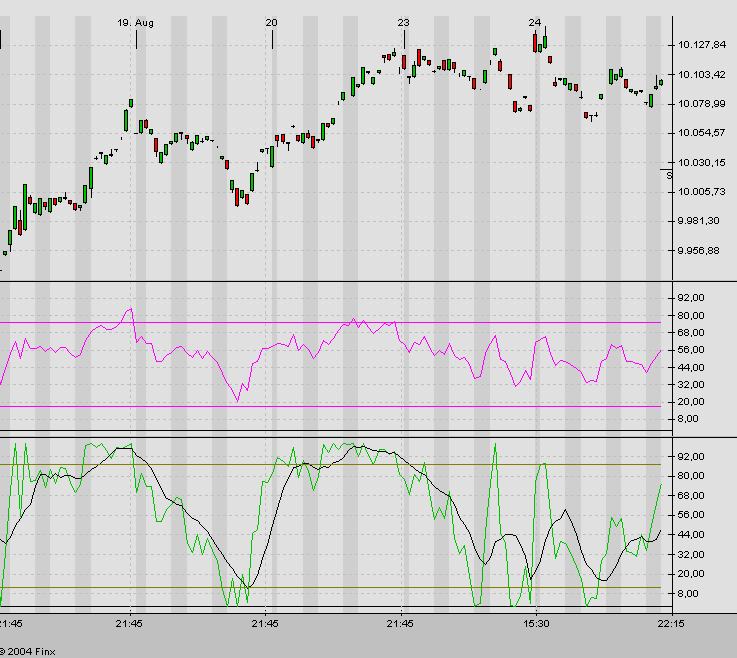The image size is (737, 658).
Task: Click the 10.127,84 price axis label
Action: pos(700,45)
